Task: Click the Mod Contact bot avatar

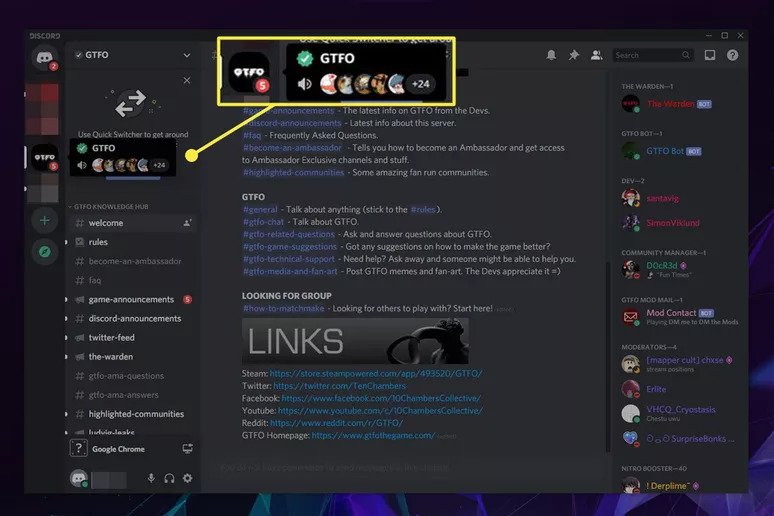Action: pyautogui.click(x=630, y=317)
